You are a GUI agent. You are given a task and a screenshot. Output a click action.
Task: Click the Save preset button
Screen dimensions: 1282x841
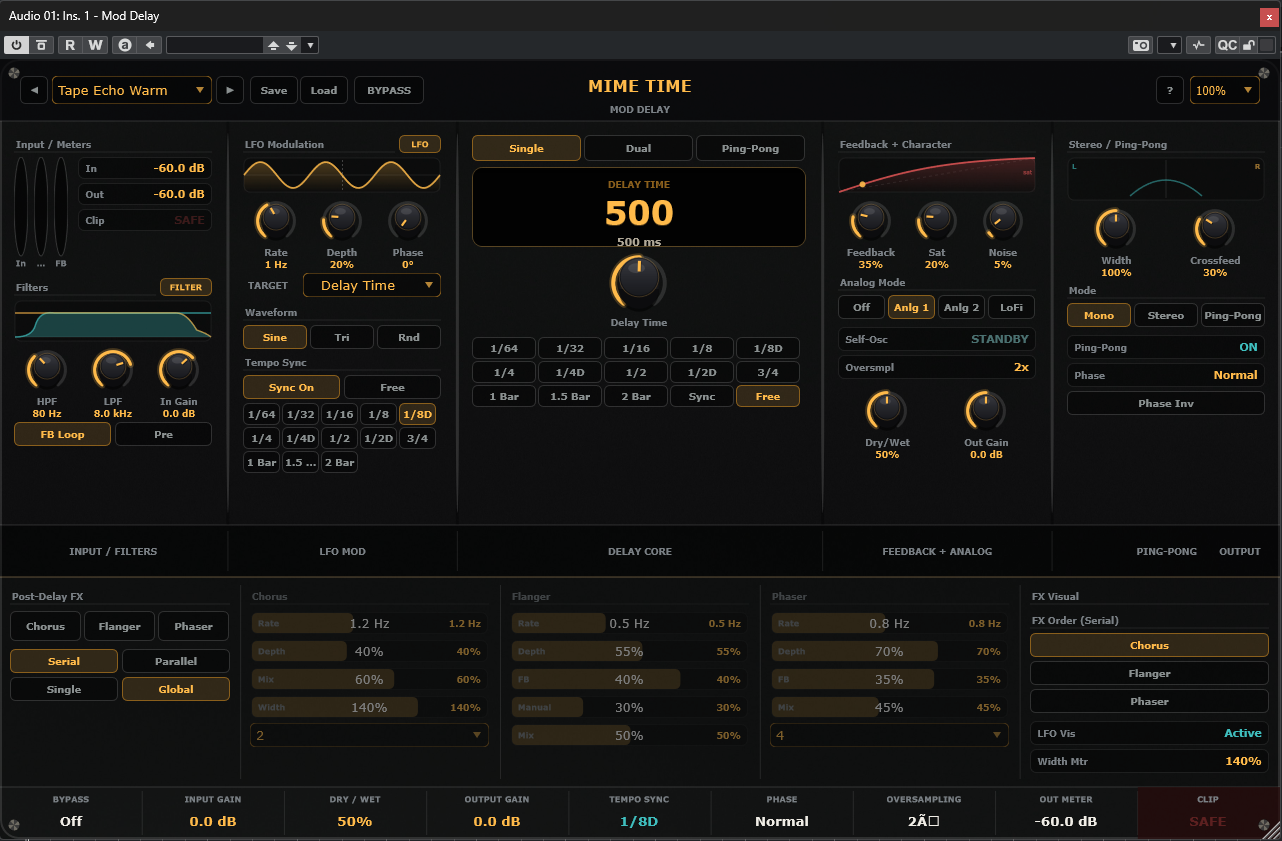(274, 90)
